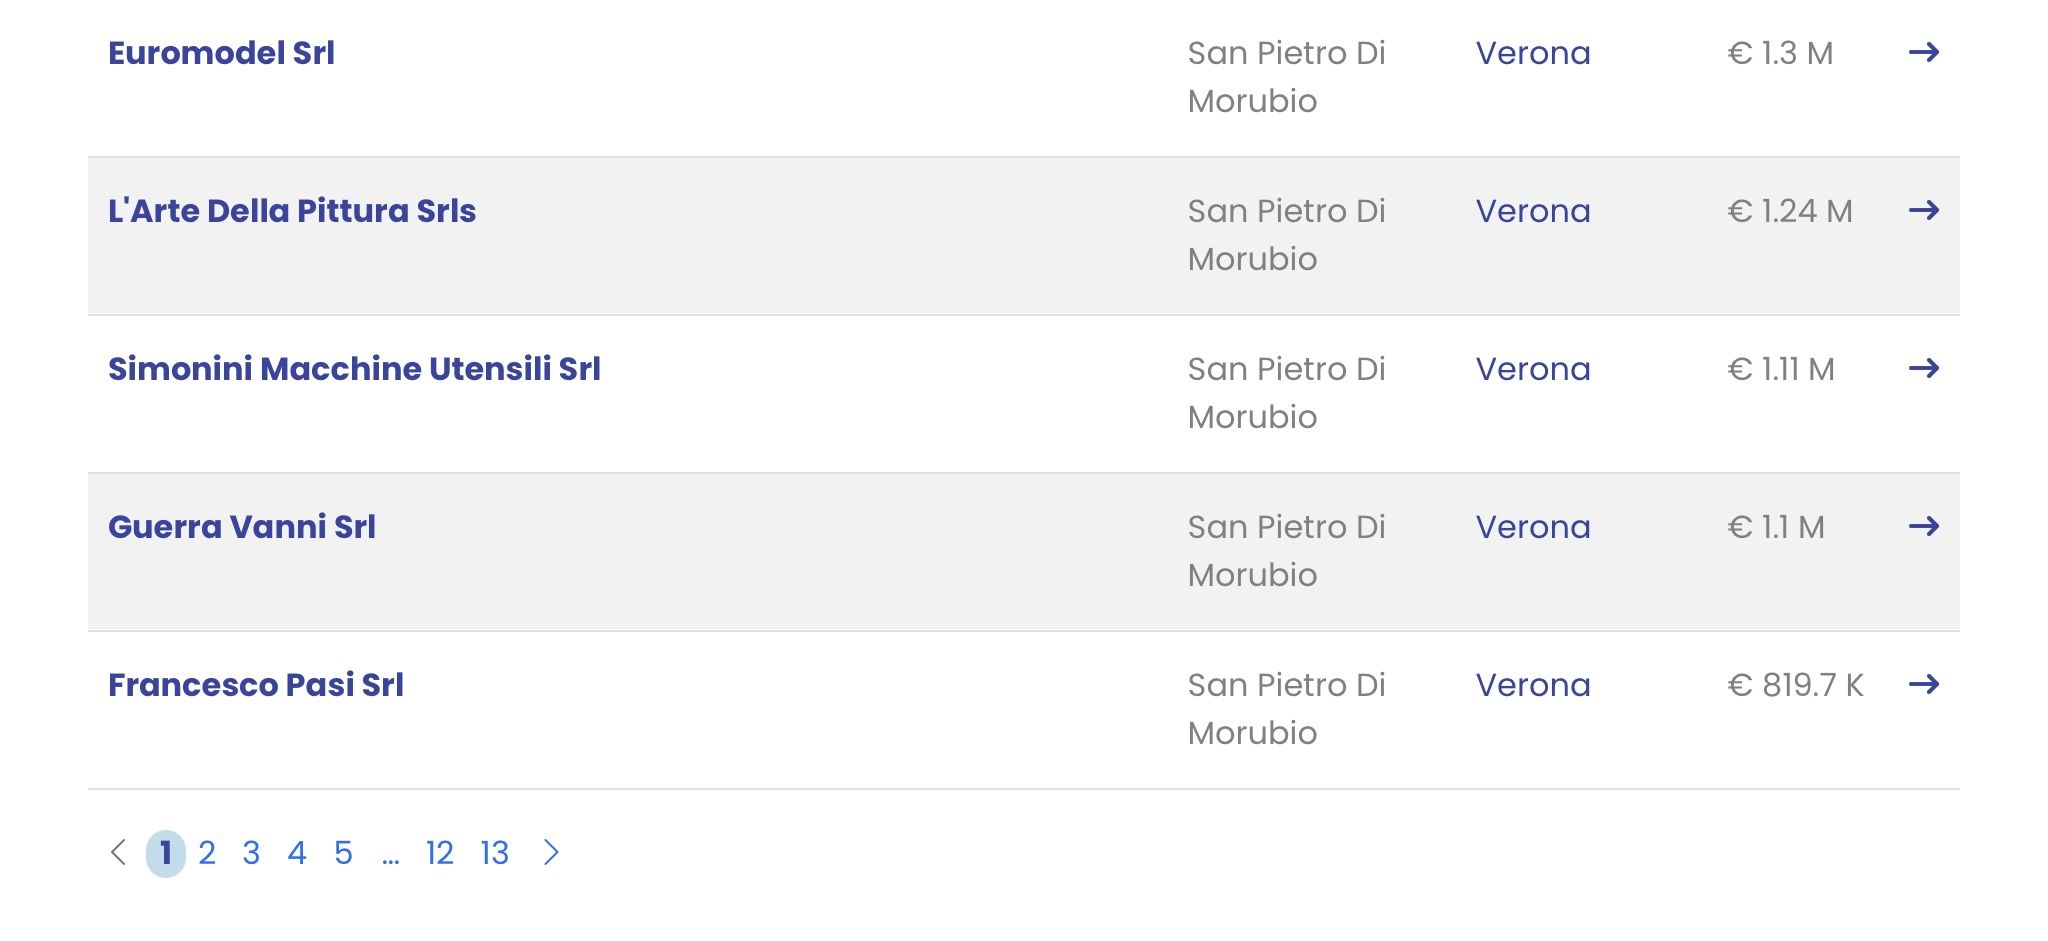Image resolution: width=2048 pixels, height=941 pixels.
Task: Click arrow icon for Simonini Macchine Utensili Srl
Action: click(x=1923, y=368)
